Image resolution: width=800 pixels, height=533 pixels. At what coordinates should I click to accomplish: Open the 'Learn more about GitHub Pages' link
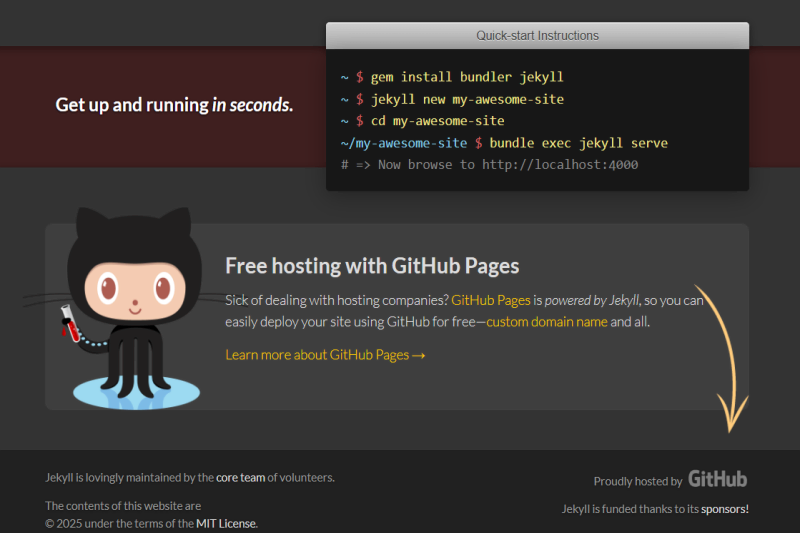click(x=325, y=354)
